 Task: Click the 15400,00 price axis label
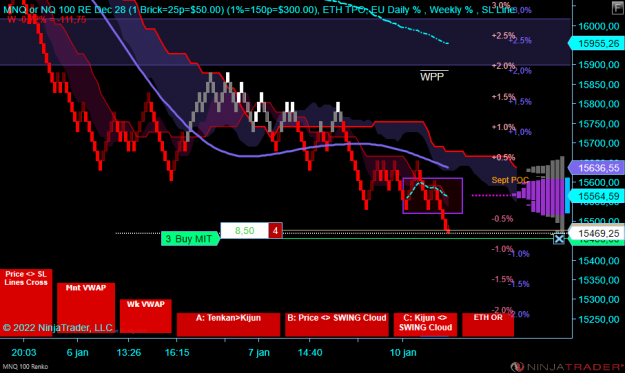(x=598, y=260)
